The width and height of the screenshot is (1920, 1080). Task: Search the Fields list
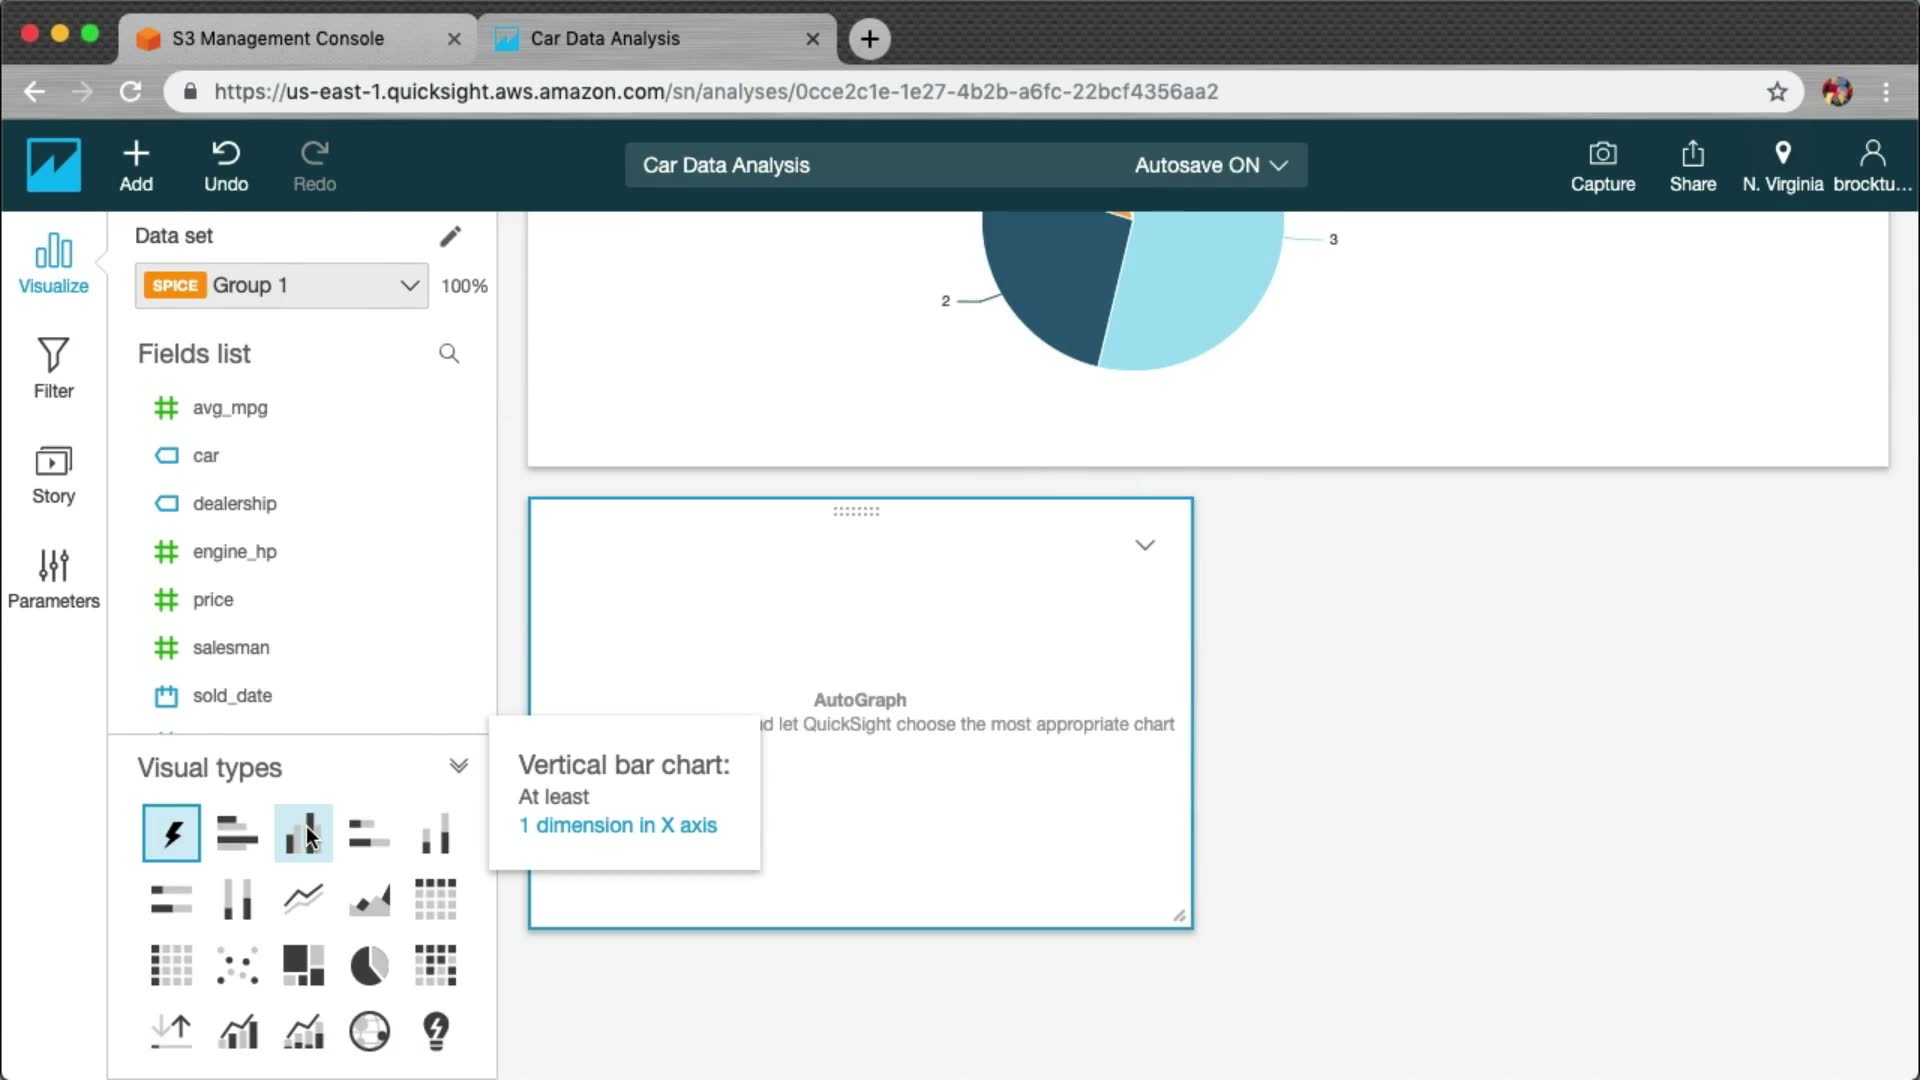(449, 353)
